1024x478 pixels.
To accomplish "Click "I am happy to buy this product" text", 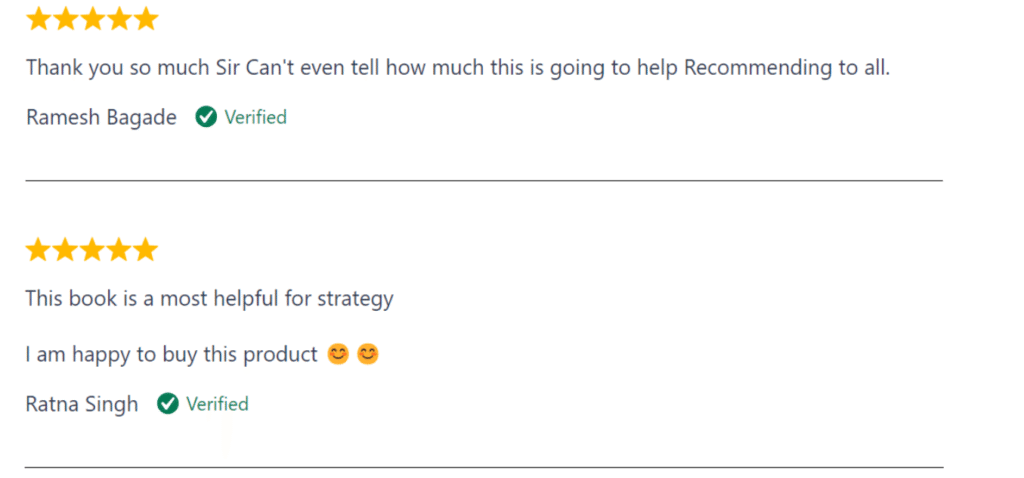I will 171,354.
